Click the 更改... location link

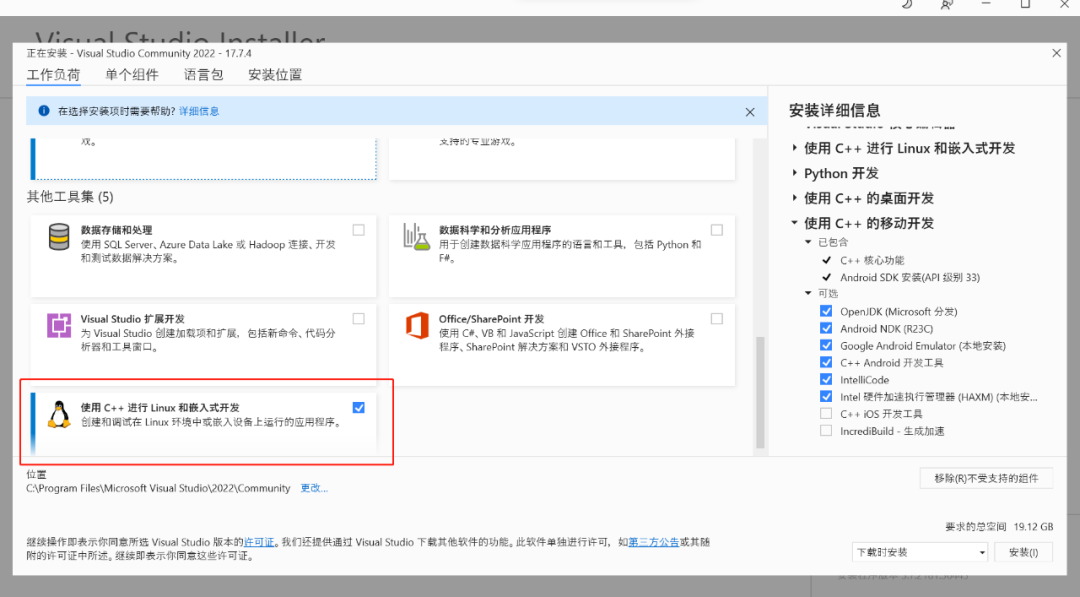(x=314, y=488)
